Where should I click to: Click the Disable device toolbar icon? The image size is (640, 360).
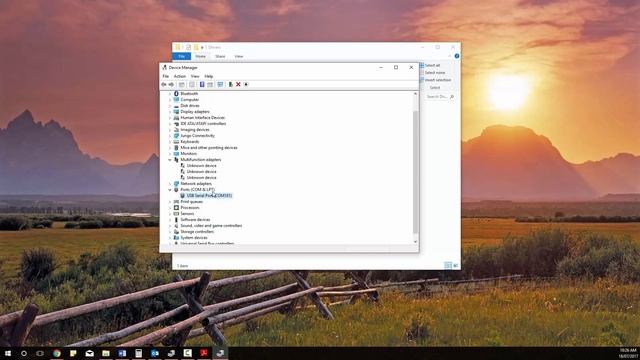pyautogui.click(x=246, y=84)
